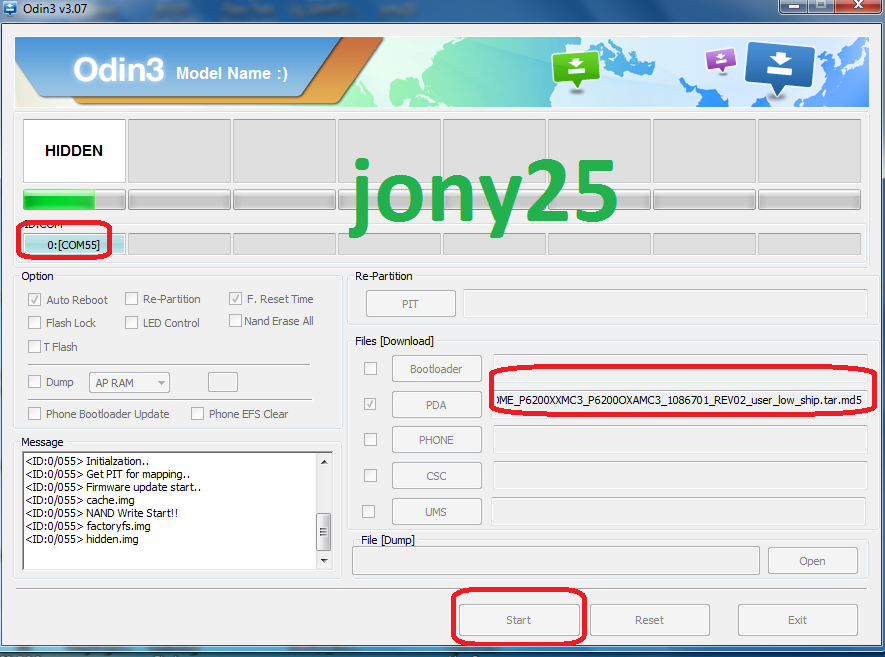Viewport: 885px width, 657px height.
Task: Click the Reset button
Action: [x=650, y=620]
